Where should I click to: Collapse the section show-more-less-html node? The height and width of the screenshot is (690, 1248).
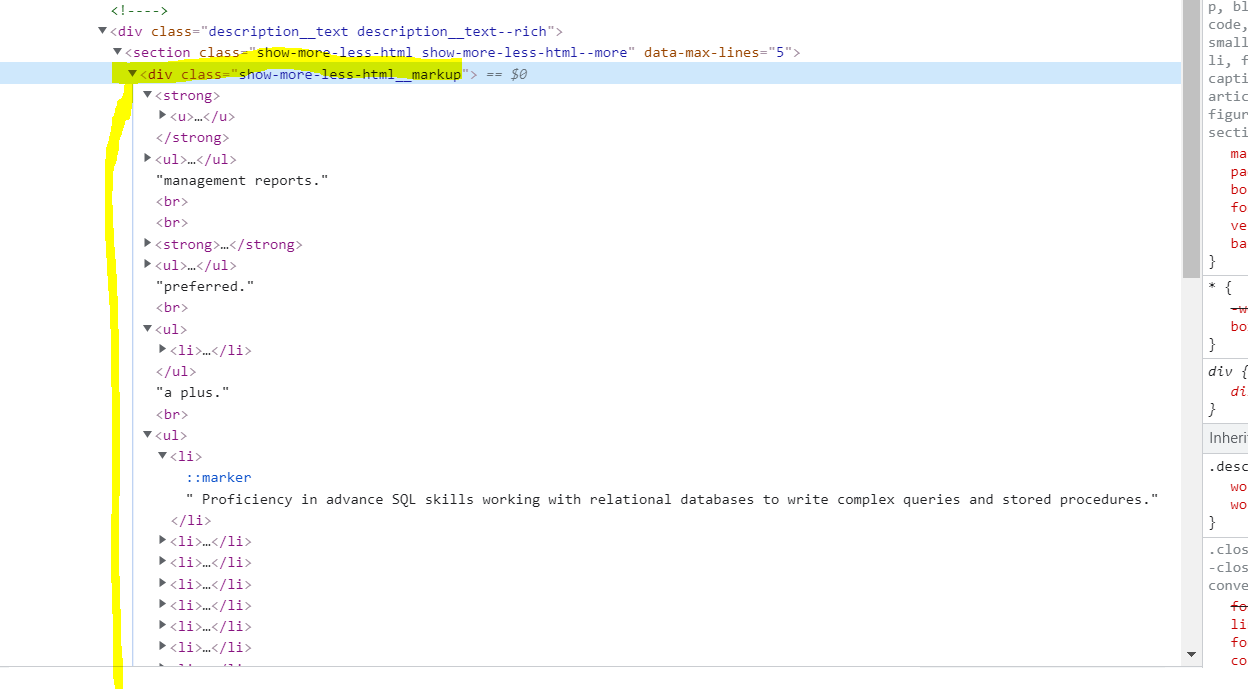click(117, 52)
